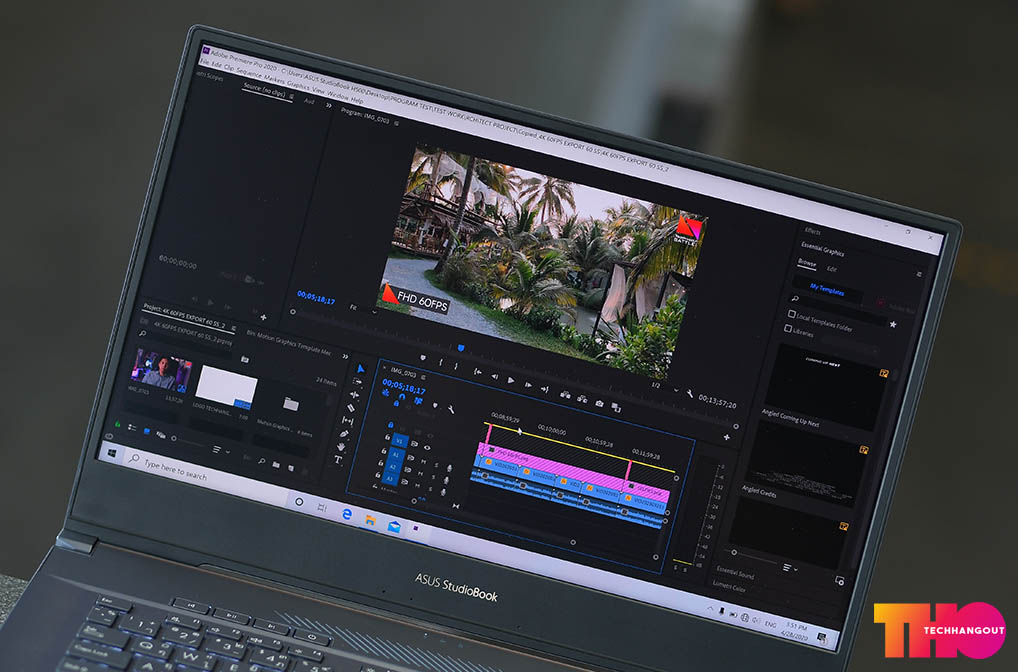Select Angled Coming Up Next template
Image resolution: width=1018 pixels, height=672 pixels.
pyautogui.click(x=826, y=388)
